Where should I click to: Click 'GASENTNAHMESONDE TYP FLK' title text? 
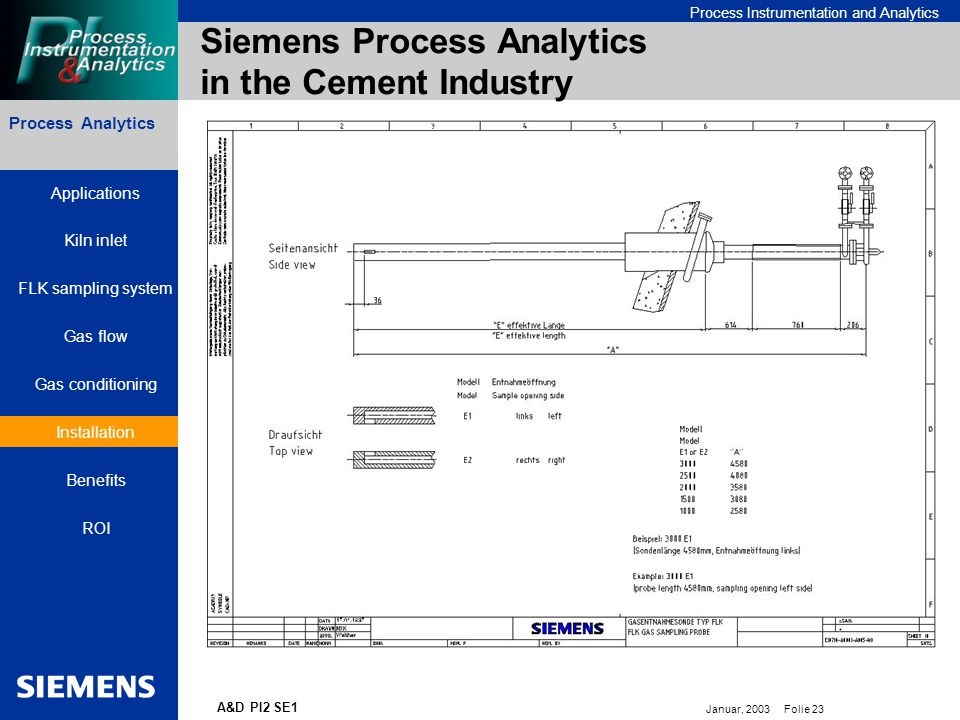click(675, 622)
